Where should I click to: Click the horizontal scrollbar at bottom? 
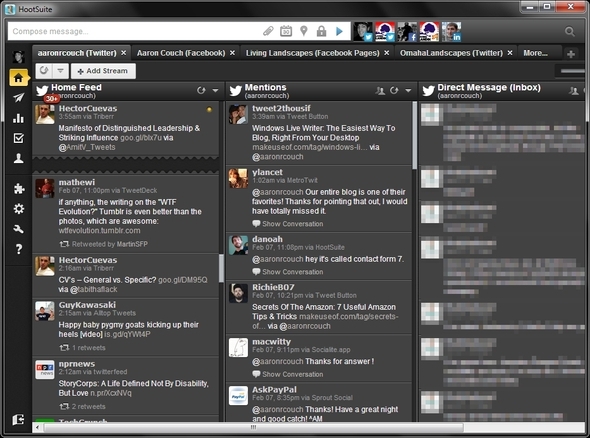tap(253, 427)
